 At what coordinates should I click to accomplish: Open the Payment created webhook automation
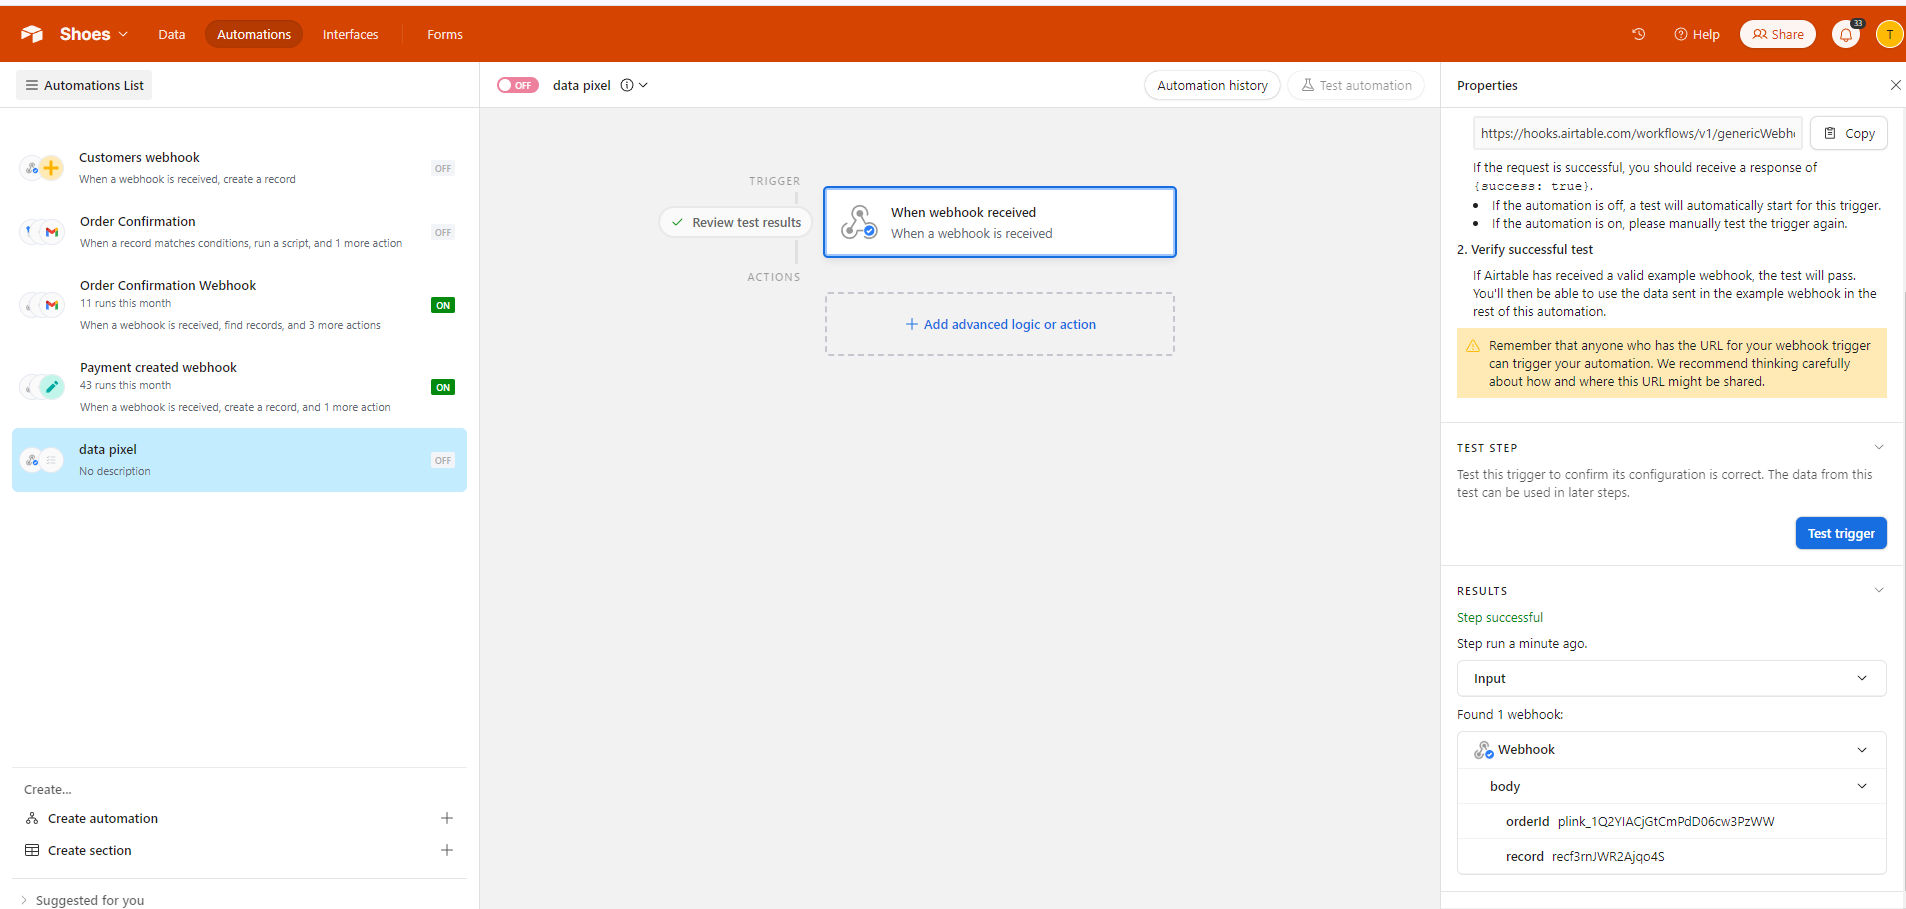click(239, 387)
